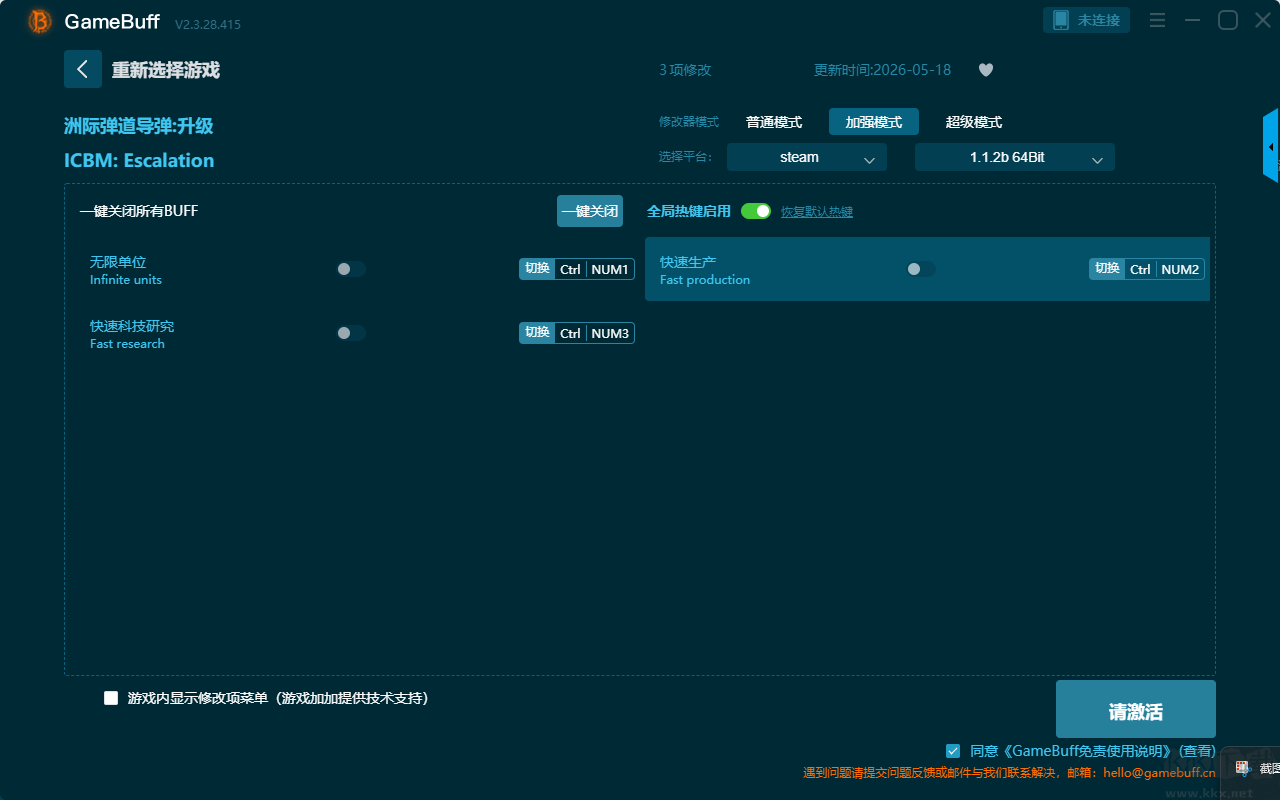Open the hamburger menu icon
The height and width of the screenshot is (800, 1280).
(x=1157, y=20)
